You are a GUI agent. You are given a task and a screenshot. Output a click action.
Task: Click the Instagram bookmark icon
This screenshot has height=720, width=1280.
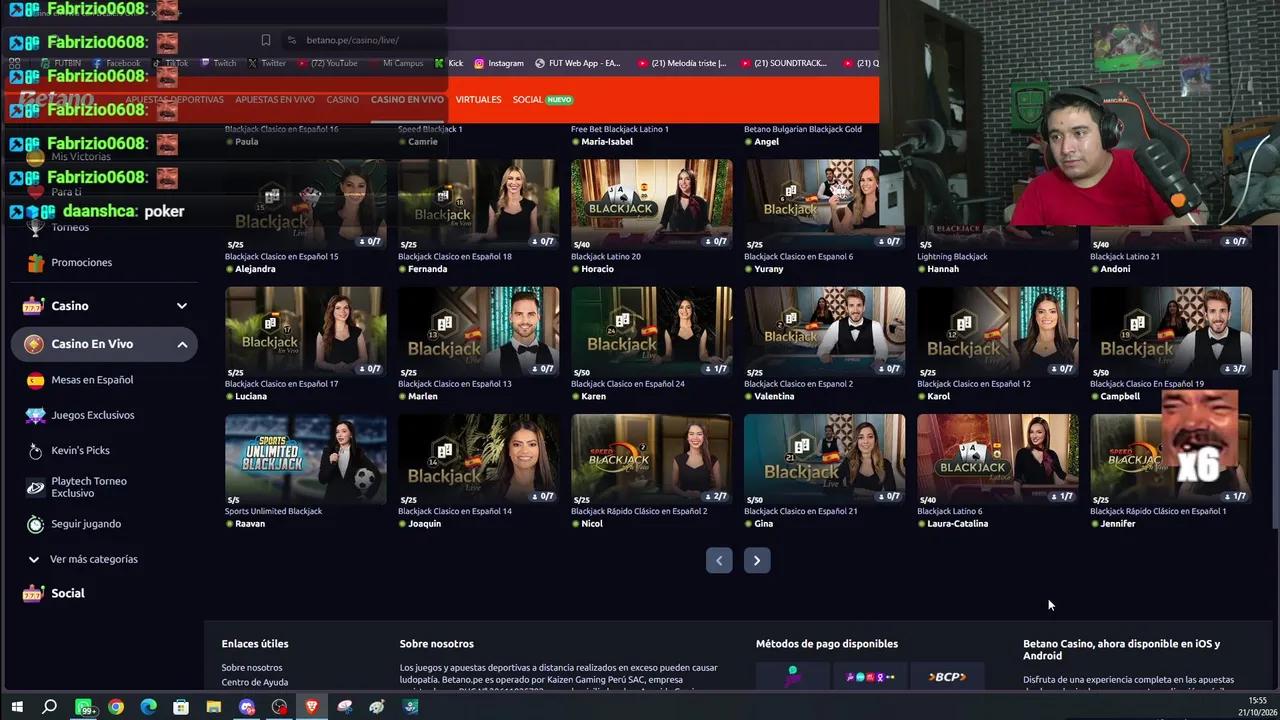click(479, 63)
